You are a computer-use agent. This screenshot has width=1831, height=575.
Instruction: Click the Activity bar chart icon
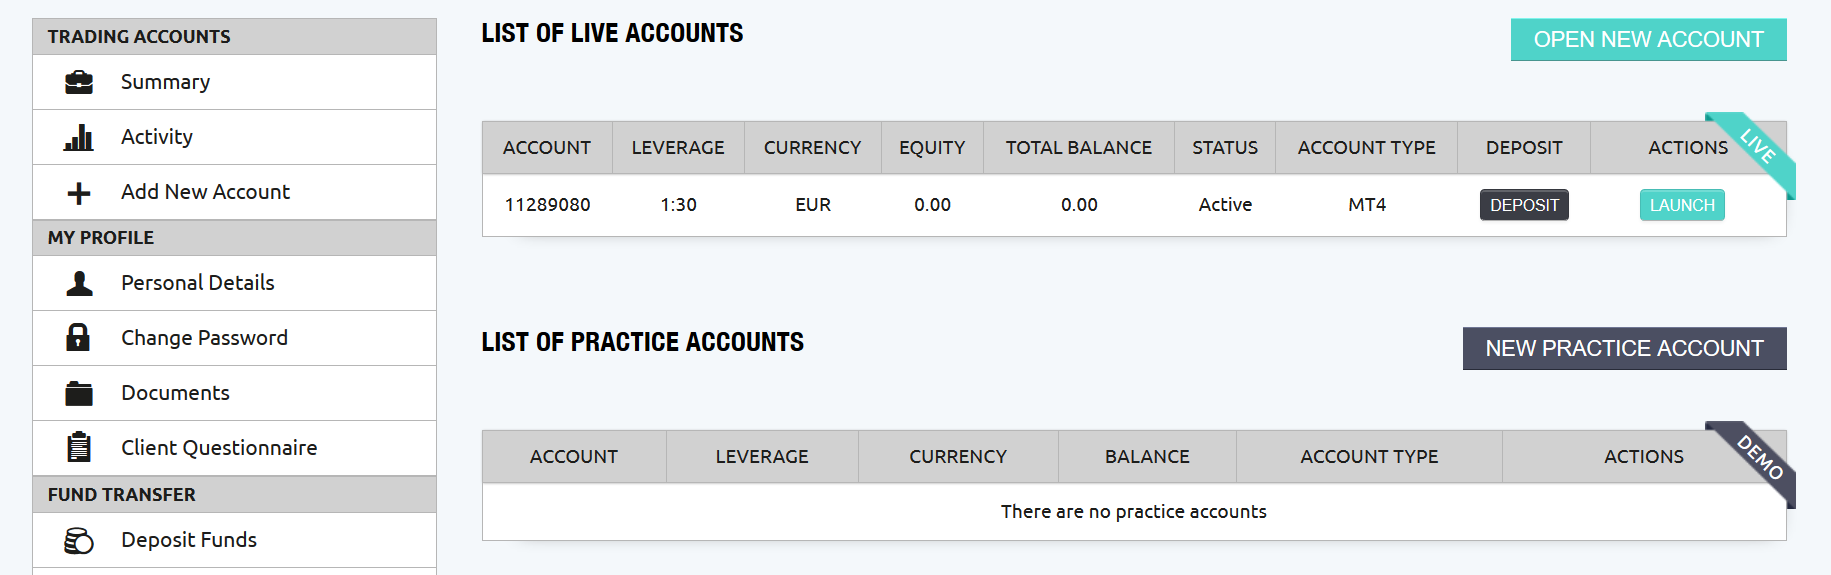click(79, 137)
